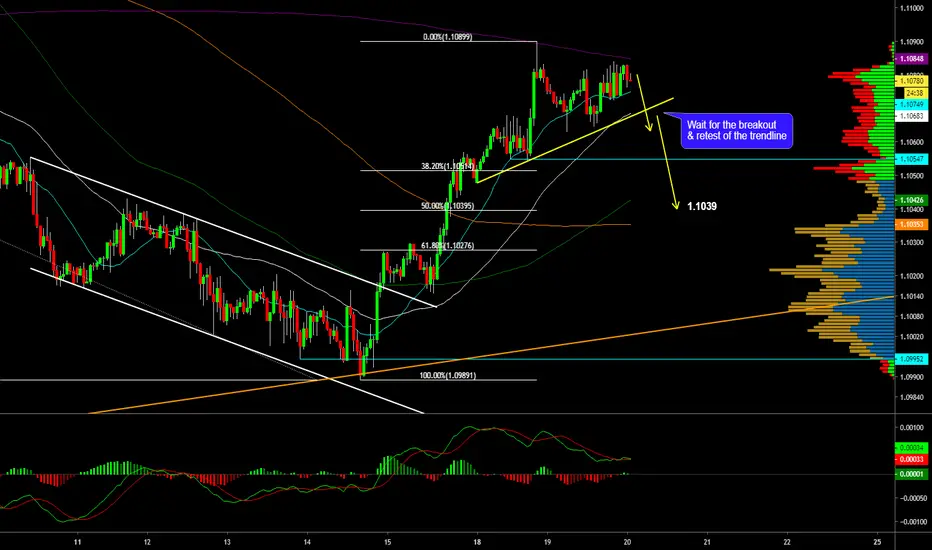Click date 14 on the time axis
The image size is (932, 550).
[307, 542]
